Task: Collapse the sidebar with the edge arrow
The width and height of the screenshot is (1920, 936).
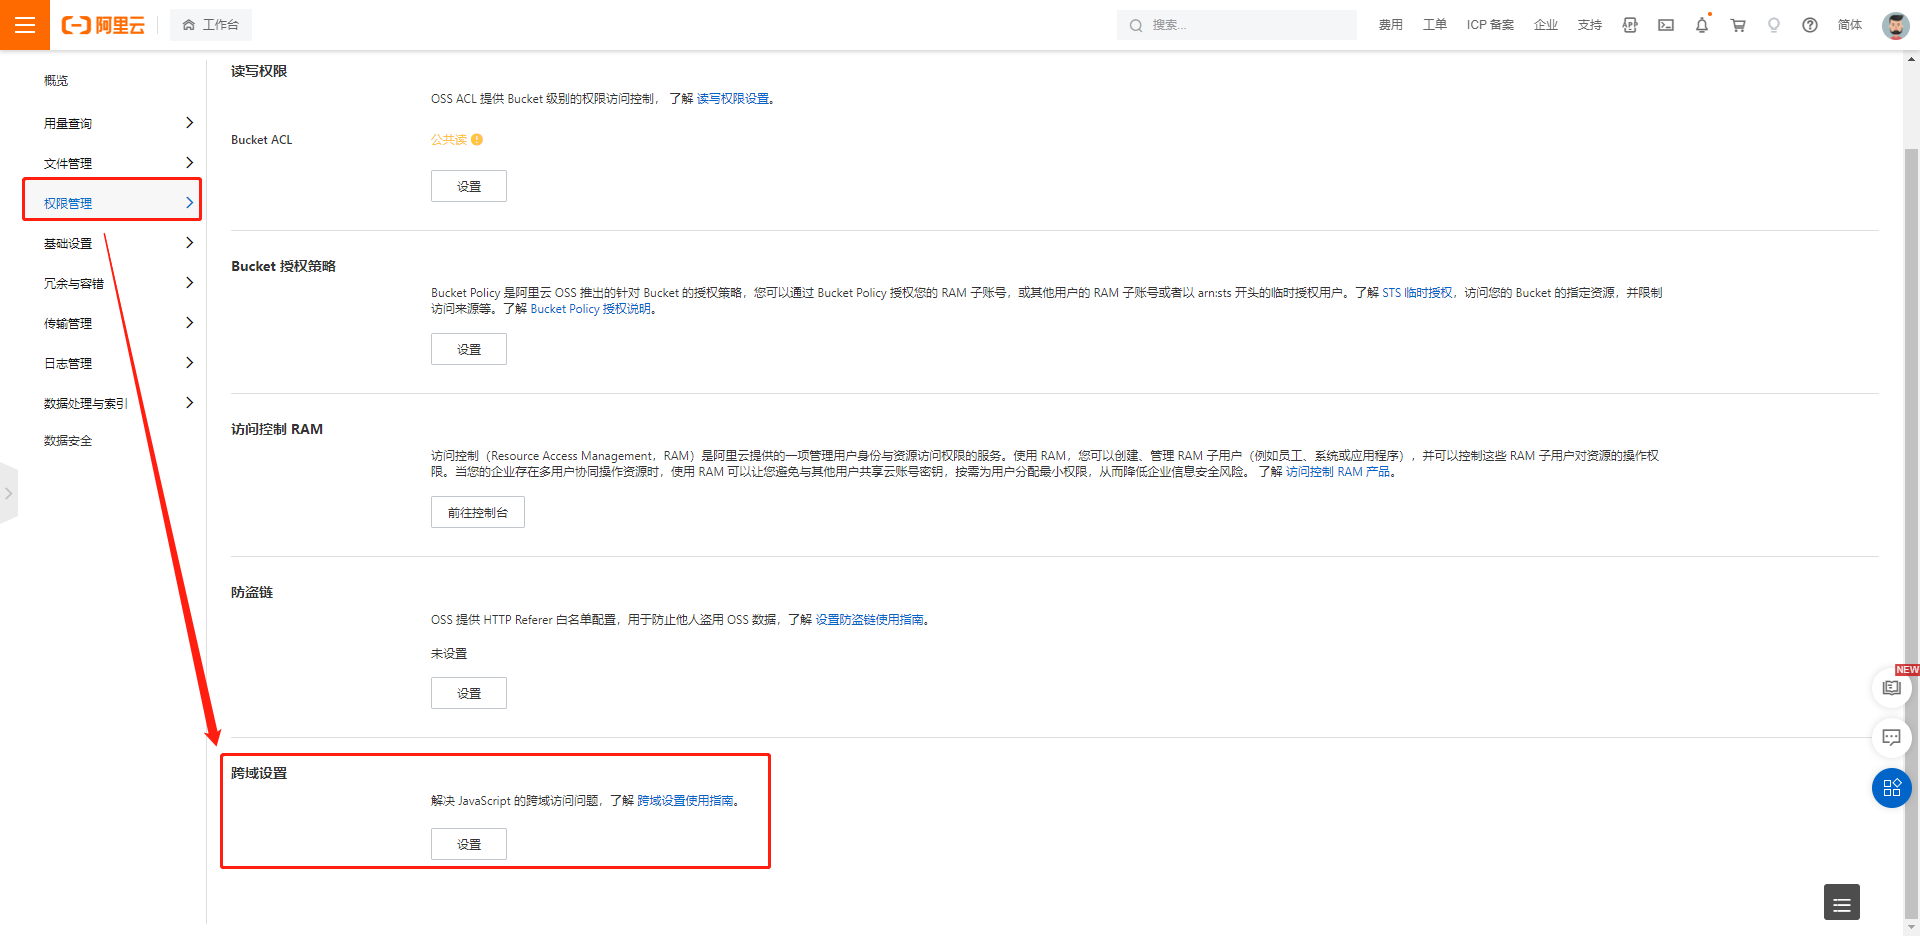Action: pos(8,493)
